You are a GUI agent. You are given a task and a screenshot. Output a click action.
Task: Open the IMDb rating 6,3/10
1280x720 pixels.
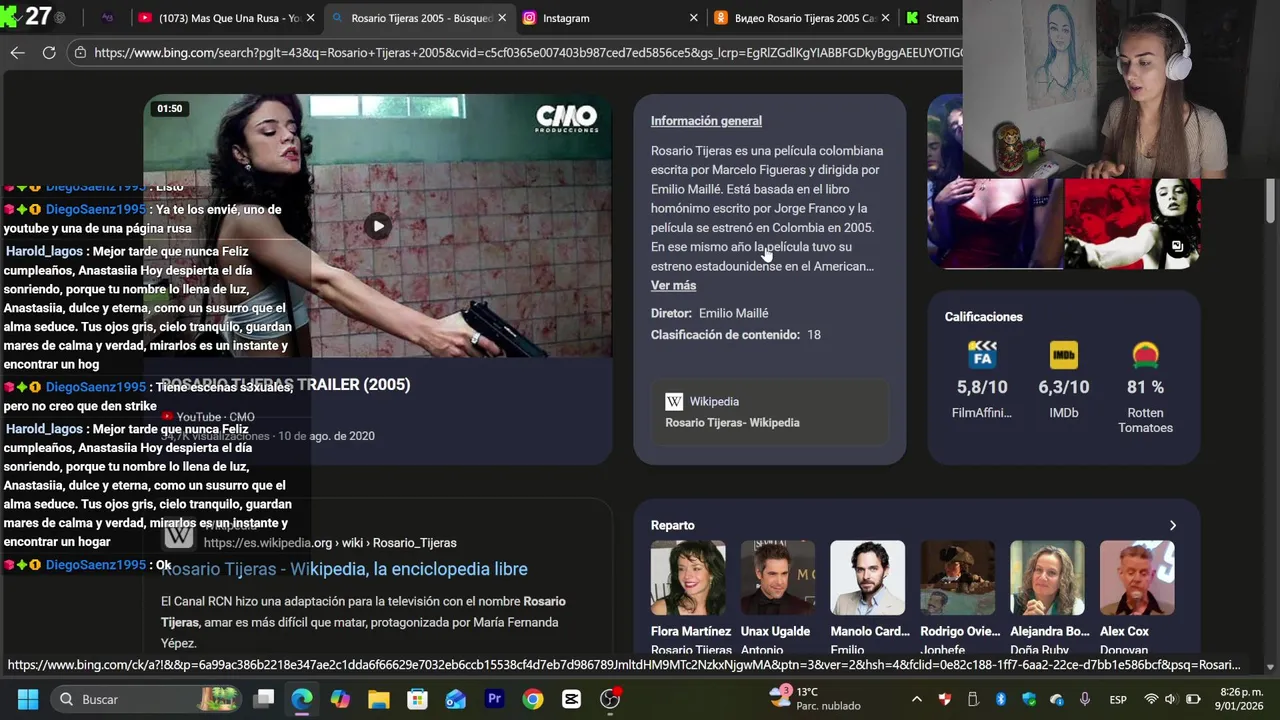(x=1064, y=381)
